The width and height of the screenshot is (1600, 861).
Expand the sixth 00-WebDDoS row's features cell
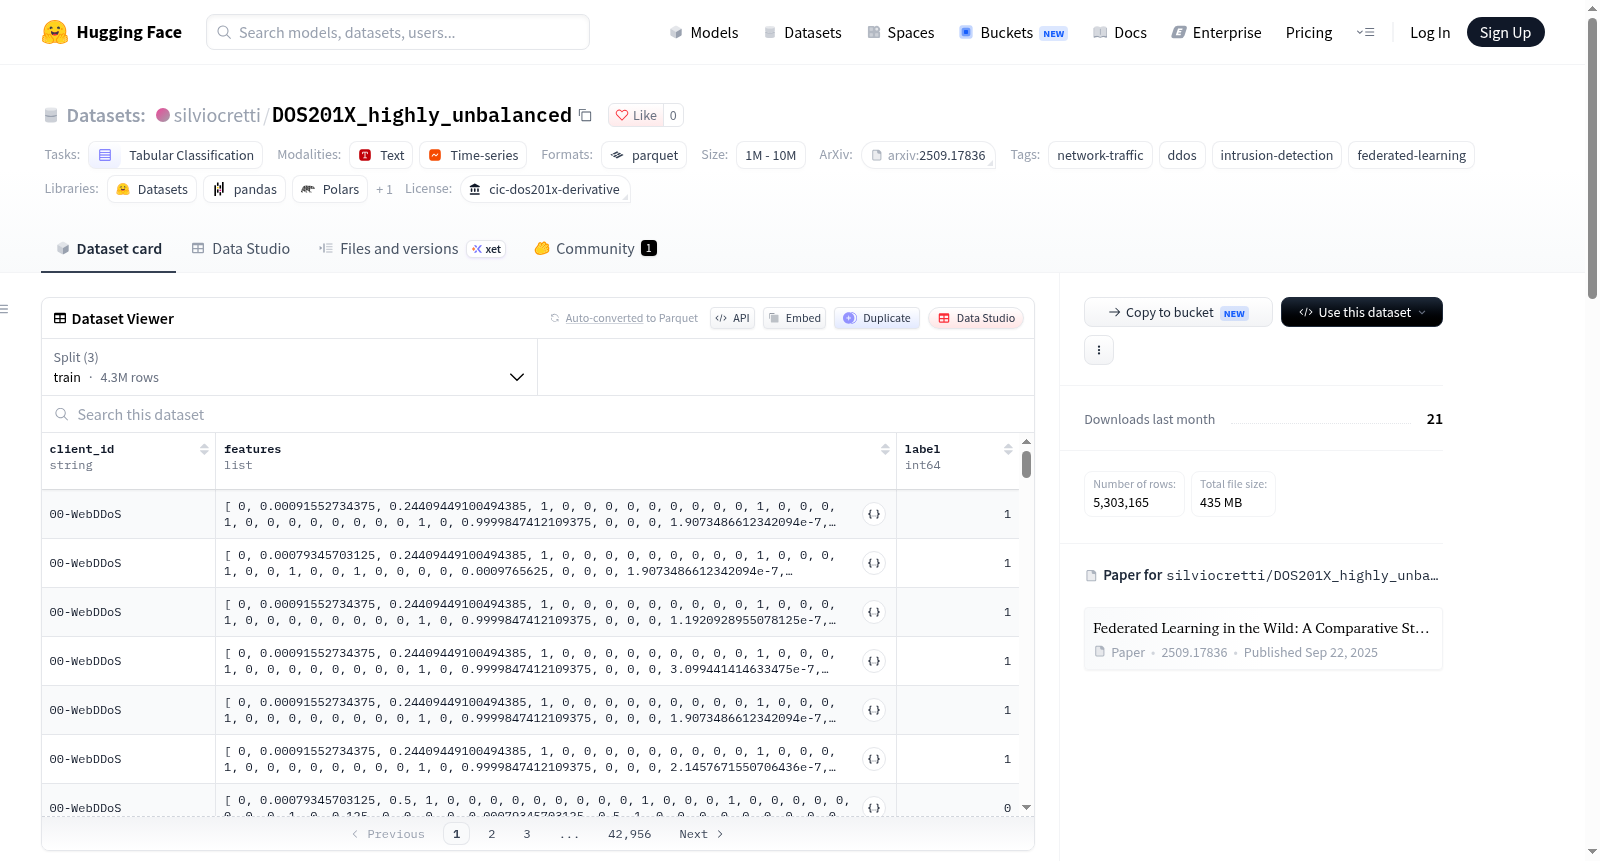(874, 759)
